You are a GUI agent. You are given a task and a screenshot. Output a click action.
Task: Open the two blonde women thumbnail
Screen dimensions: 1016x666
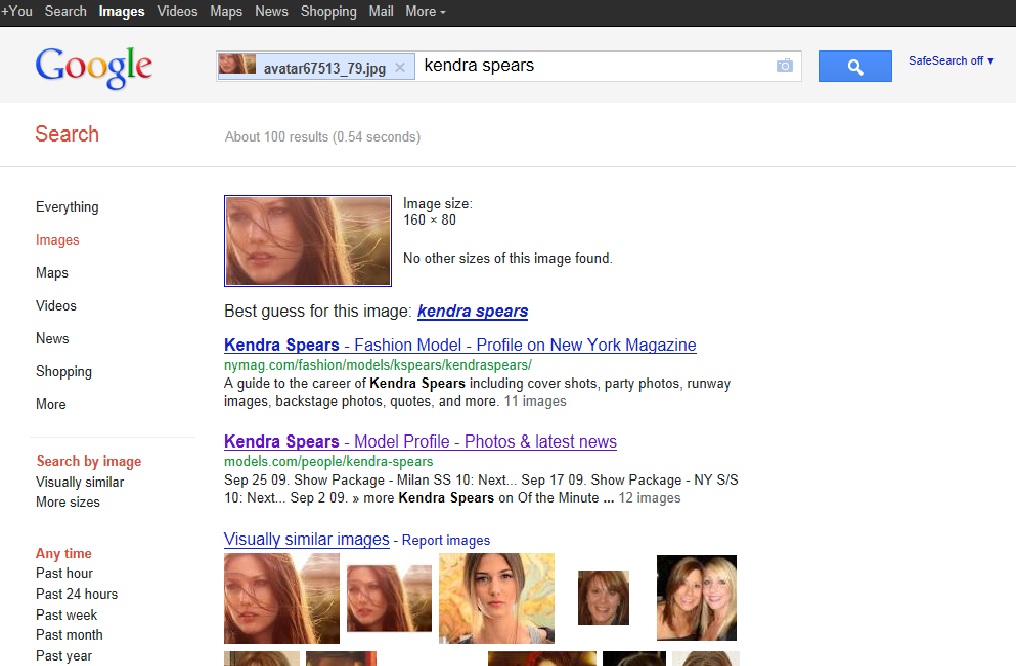tap(696, 598)
